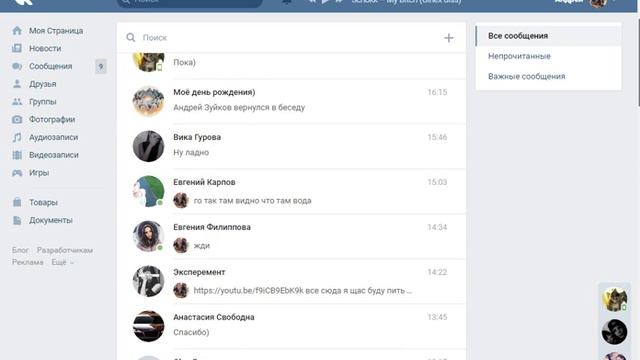This screenshot has width=640, height=360.
Task: Open Моё день рождения) conversation
Action: 291,101
